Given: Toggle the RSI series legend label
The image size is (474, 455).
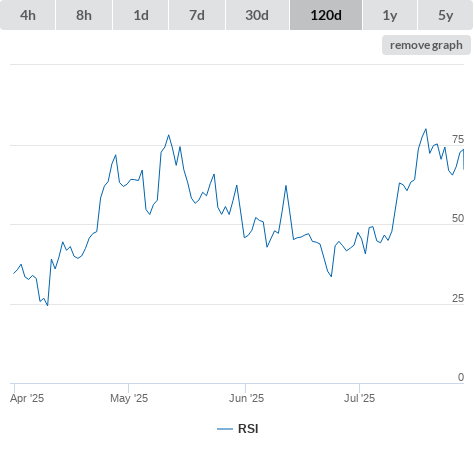Looking at the screenshot, I should (248, 429).
